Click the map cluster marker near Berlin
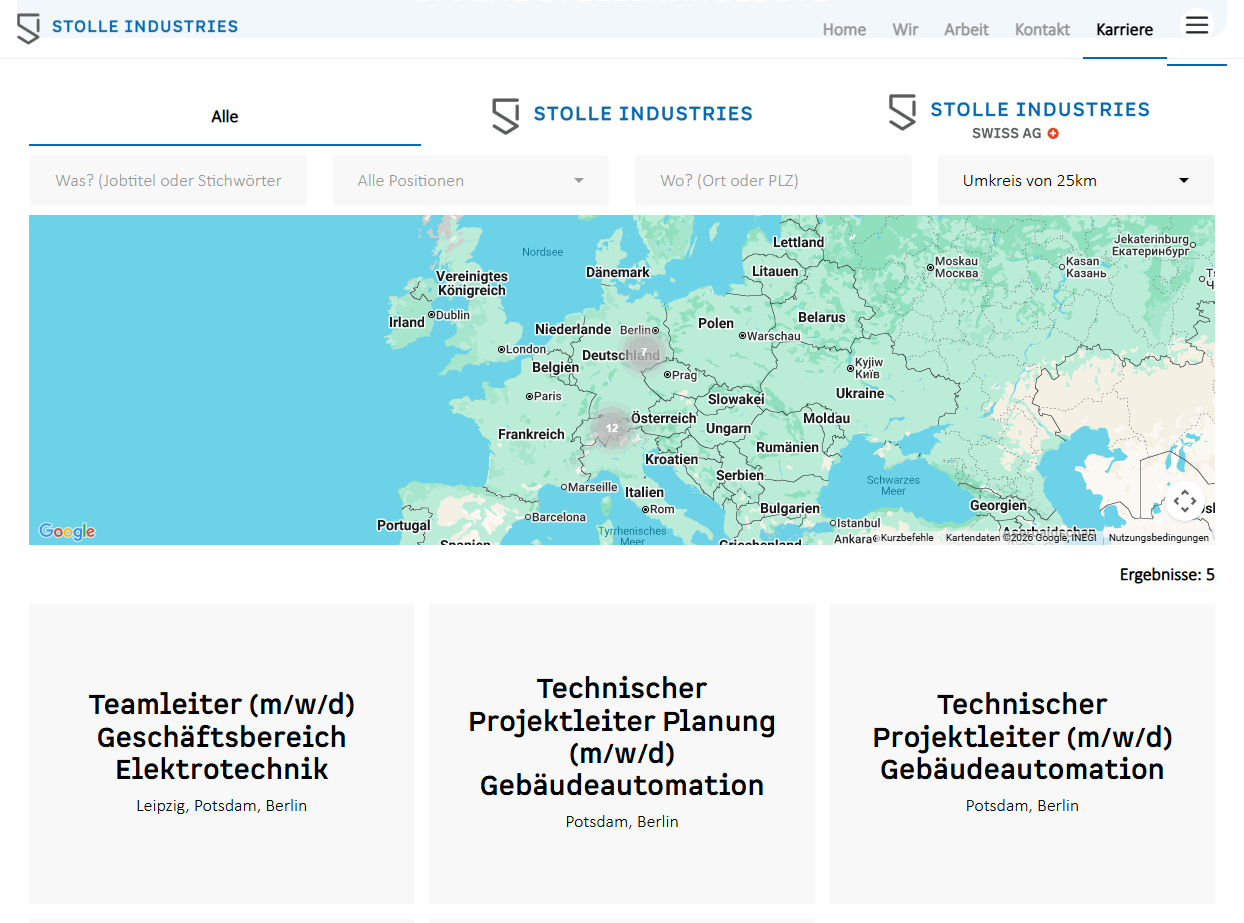The width and height of the screenshot is (1244, 923). (643, 352)
